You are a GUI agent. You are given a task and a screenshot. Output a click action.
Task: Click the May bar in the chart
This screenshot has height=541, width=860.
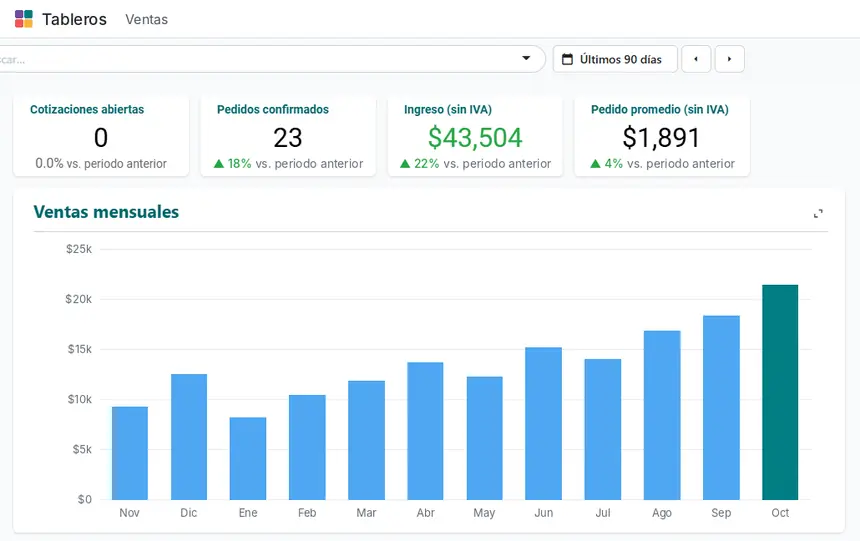pos(485,438)
